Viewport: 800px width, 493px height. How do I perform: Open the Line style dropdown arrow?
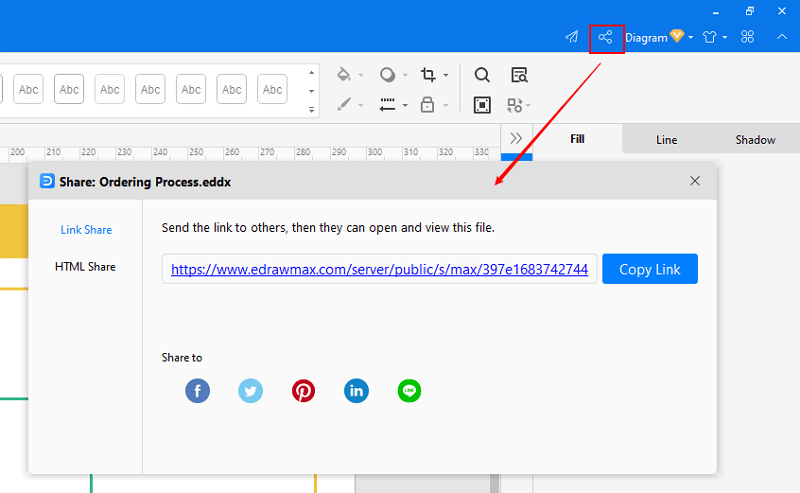coord(405,106)
